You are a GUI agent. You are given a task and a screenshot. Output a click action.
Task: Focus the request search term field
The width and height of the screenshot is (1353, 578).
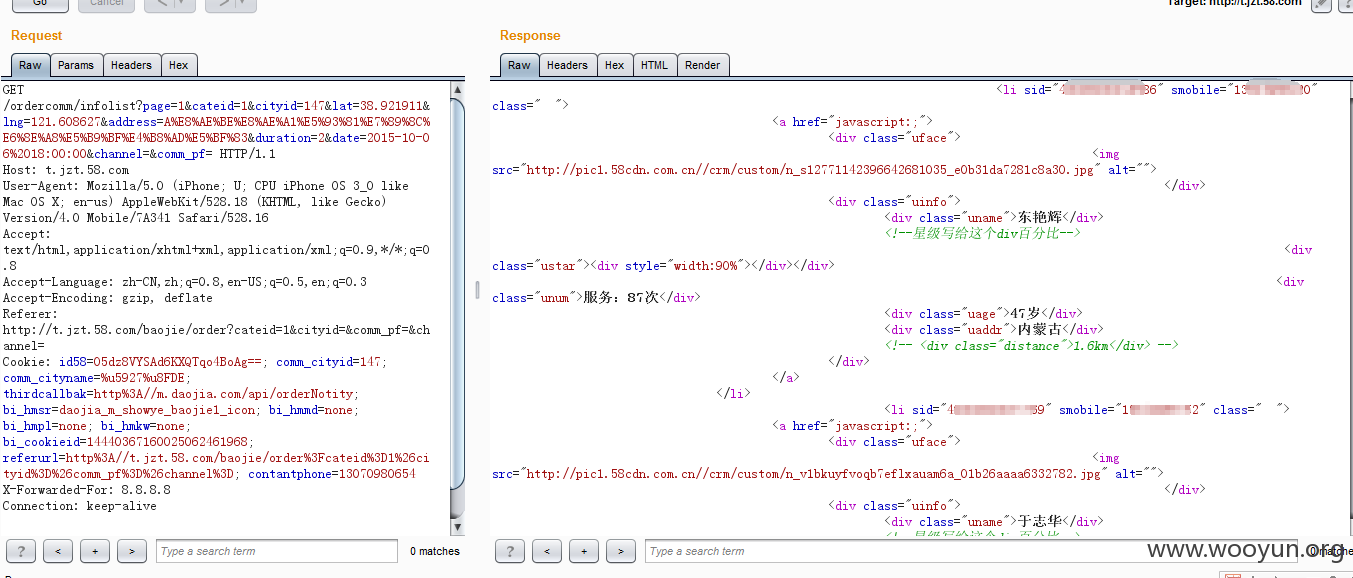coord(277,551)
